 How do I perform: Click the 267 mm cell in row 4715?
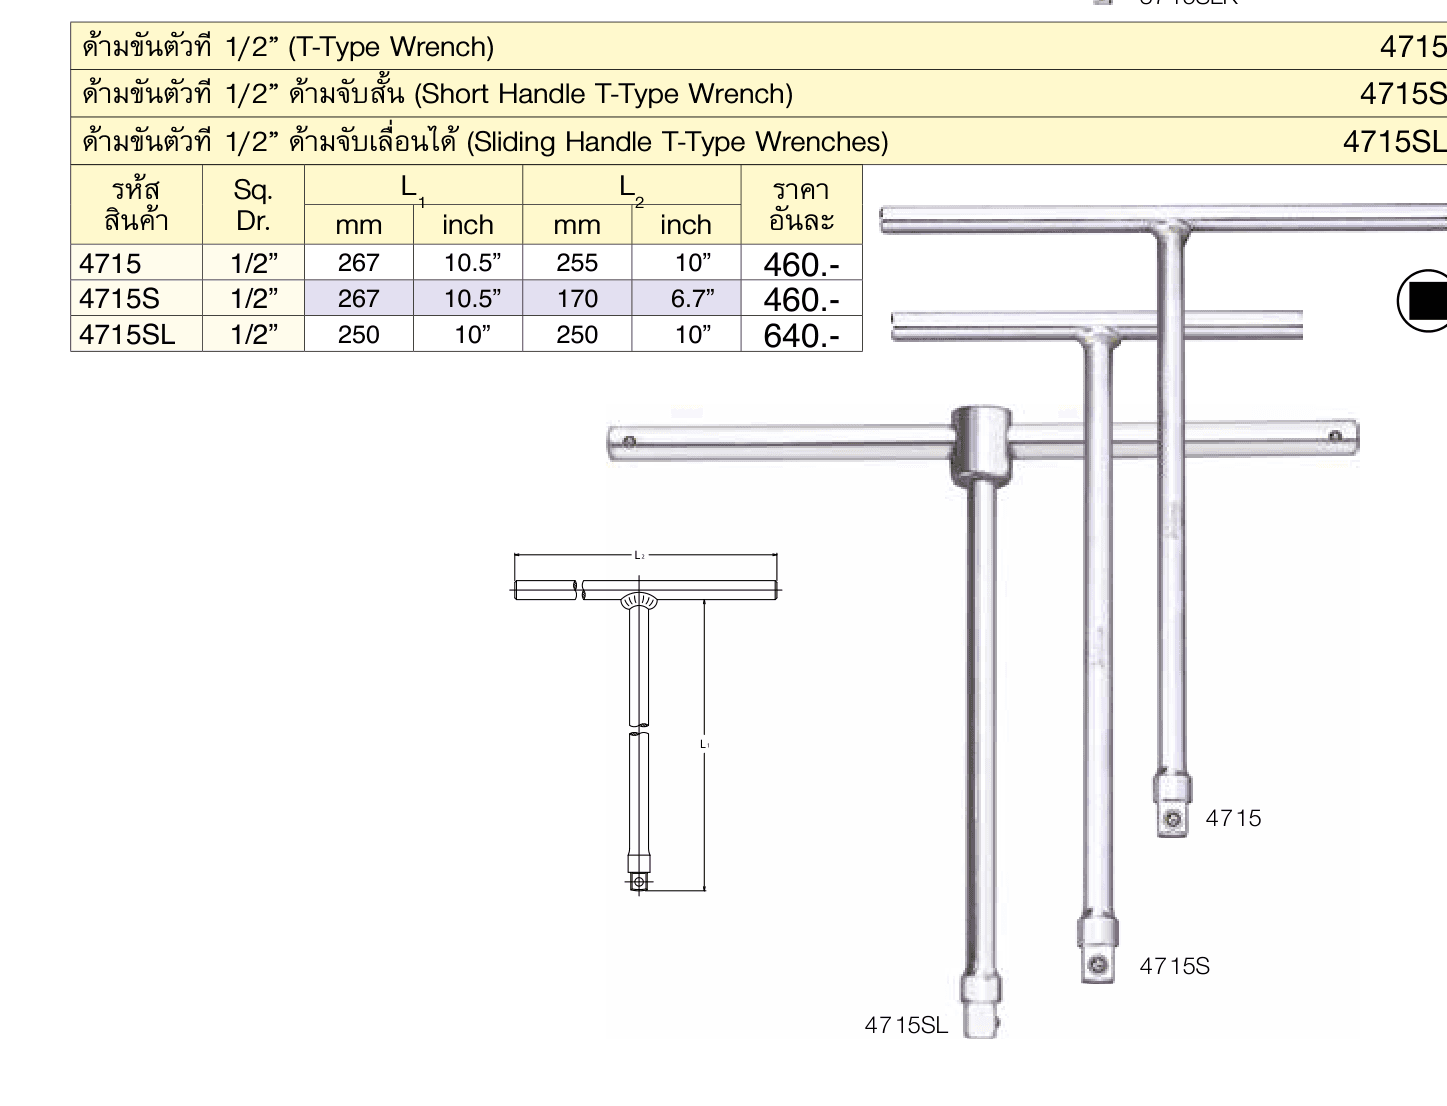pos(359,263)
